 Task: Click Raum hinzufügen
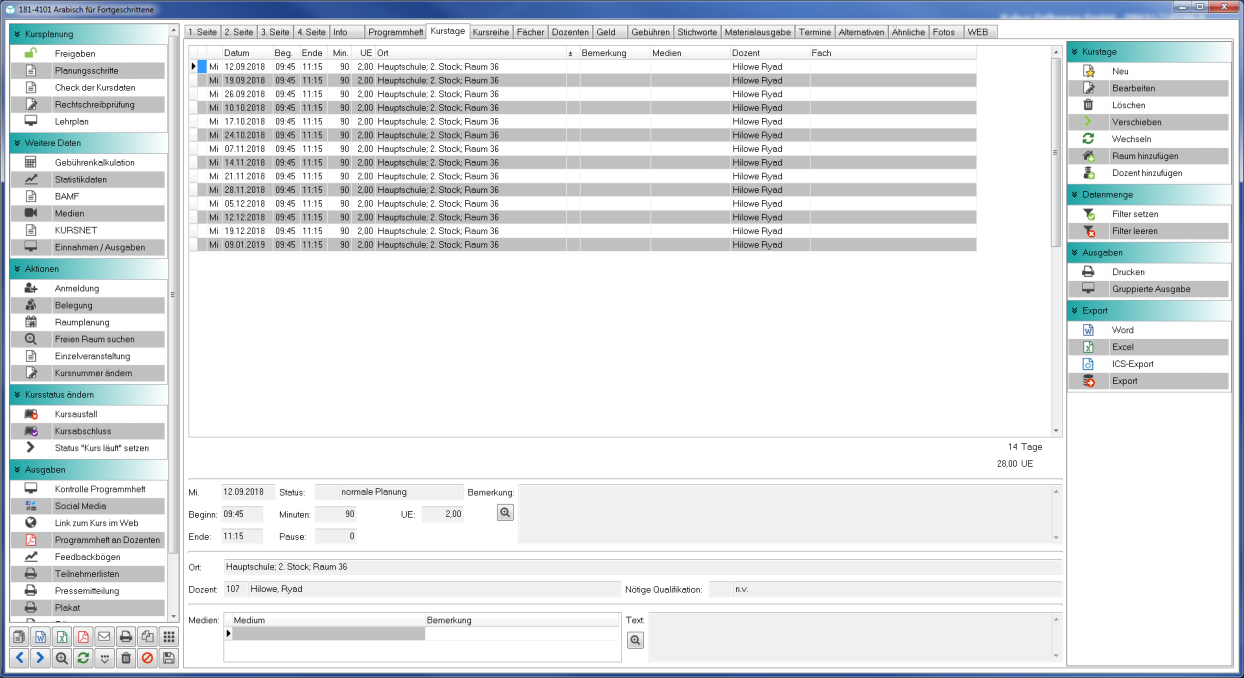[x=1149, y=156]
